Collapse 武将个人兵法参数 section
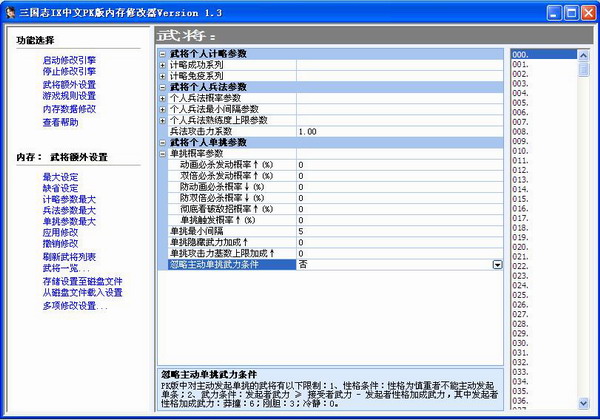Viewport: 600px width, 420px height. point(162,87)
